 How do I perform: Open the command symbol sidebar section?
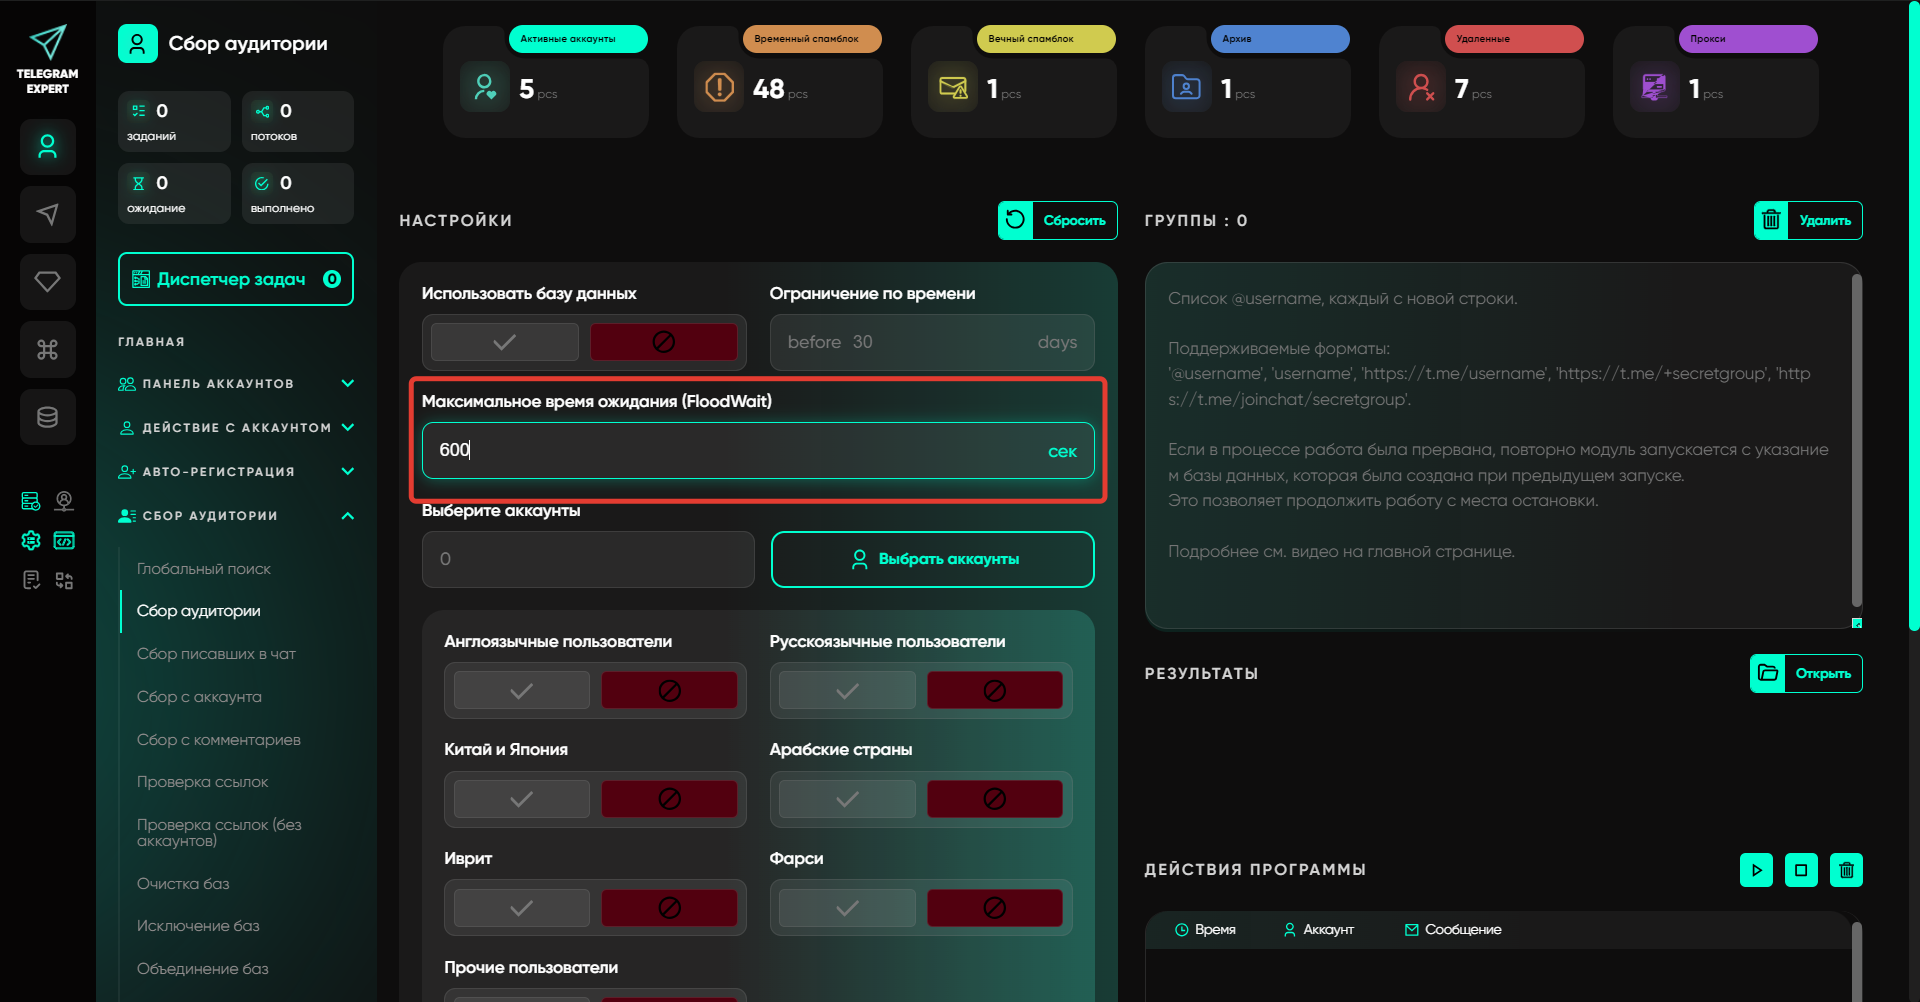coord(47,350)
